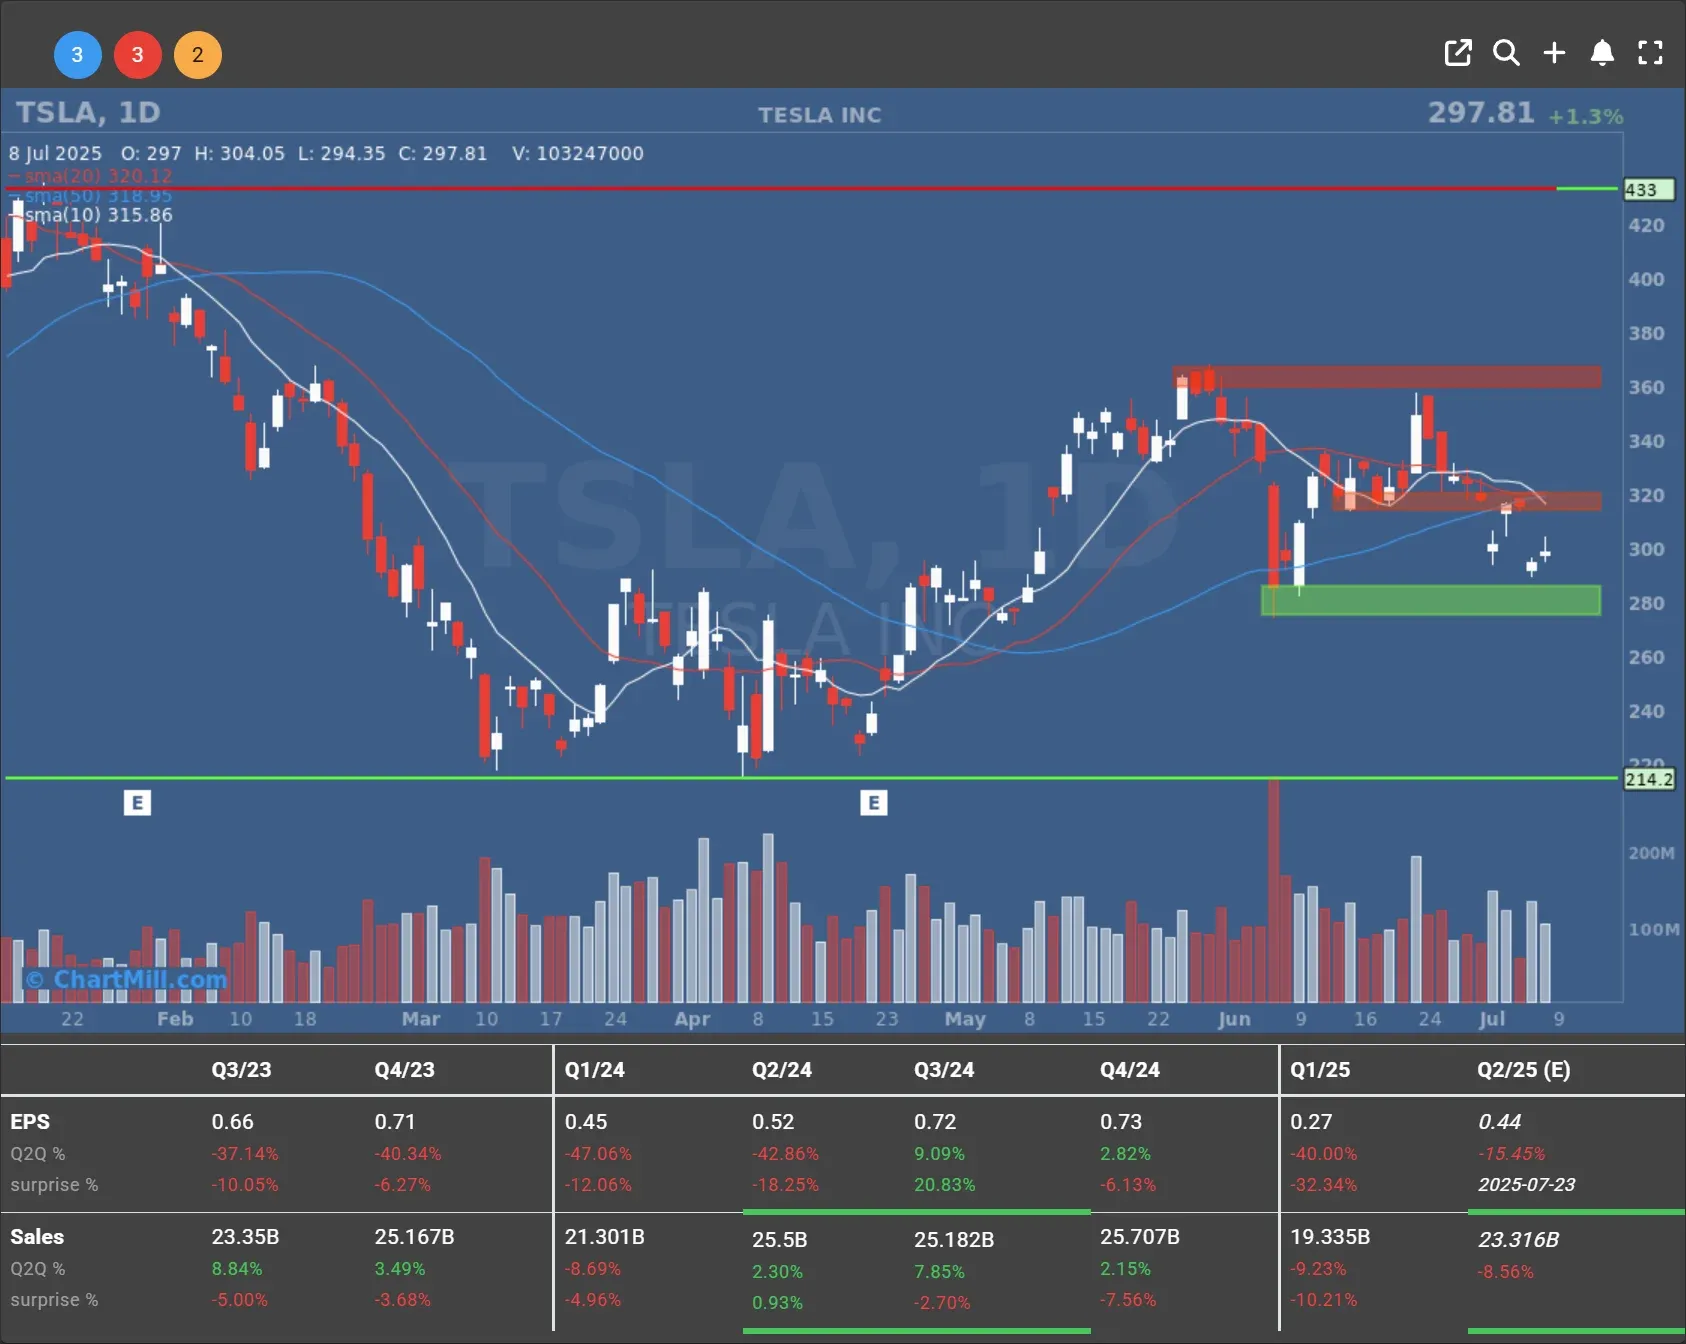Screen dimensions: 1686x1344
Task: Click the plus add icon
Action: [1554, 53]
